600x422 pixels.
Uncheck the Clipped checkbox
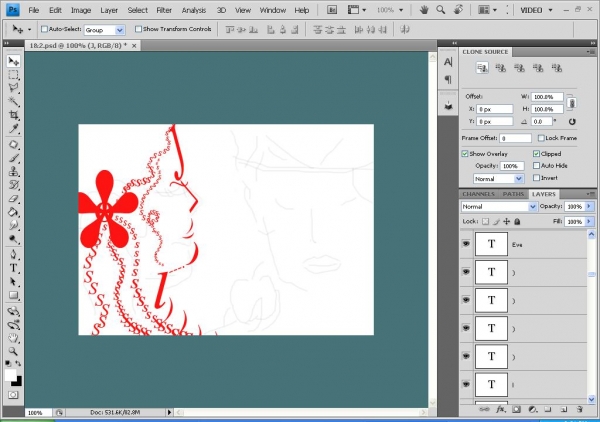[536, 154]
